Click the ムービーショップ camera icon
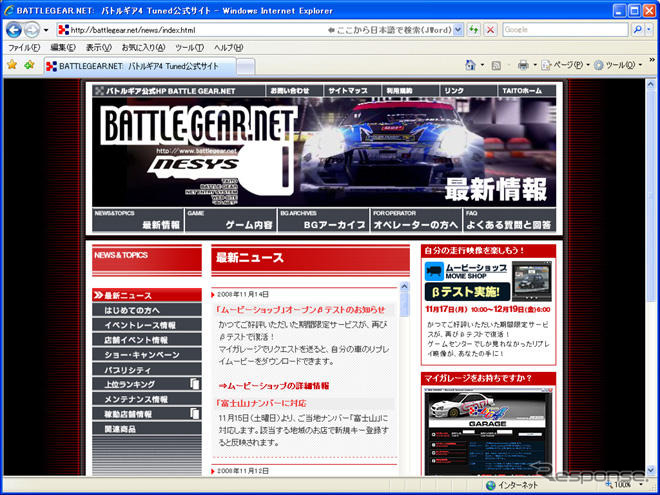Viewport: 660px width, 495px height. coord(434,271)
